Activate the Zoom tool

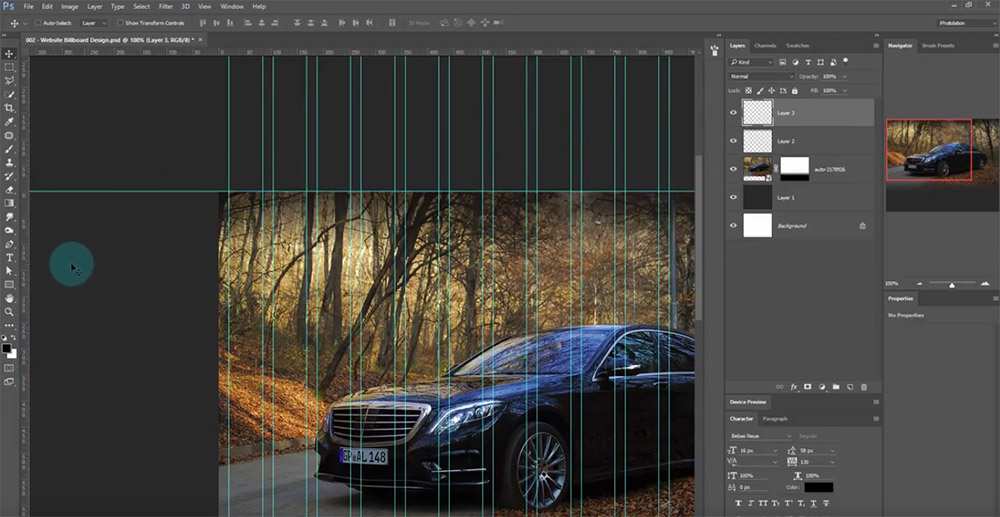coord(9,312)
